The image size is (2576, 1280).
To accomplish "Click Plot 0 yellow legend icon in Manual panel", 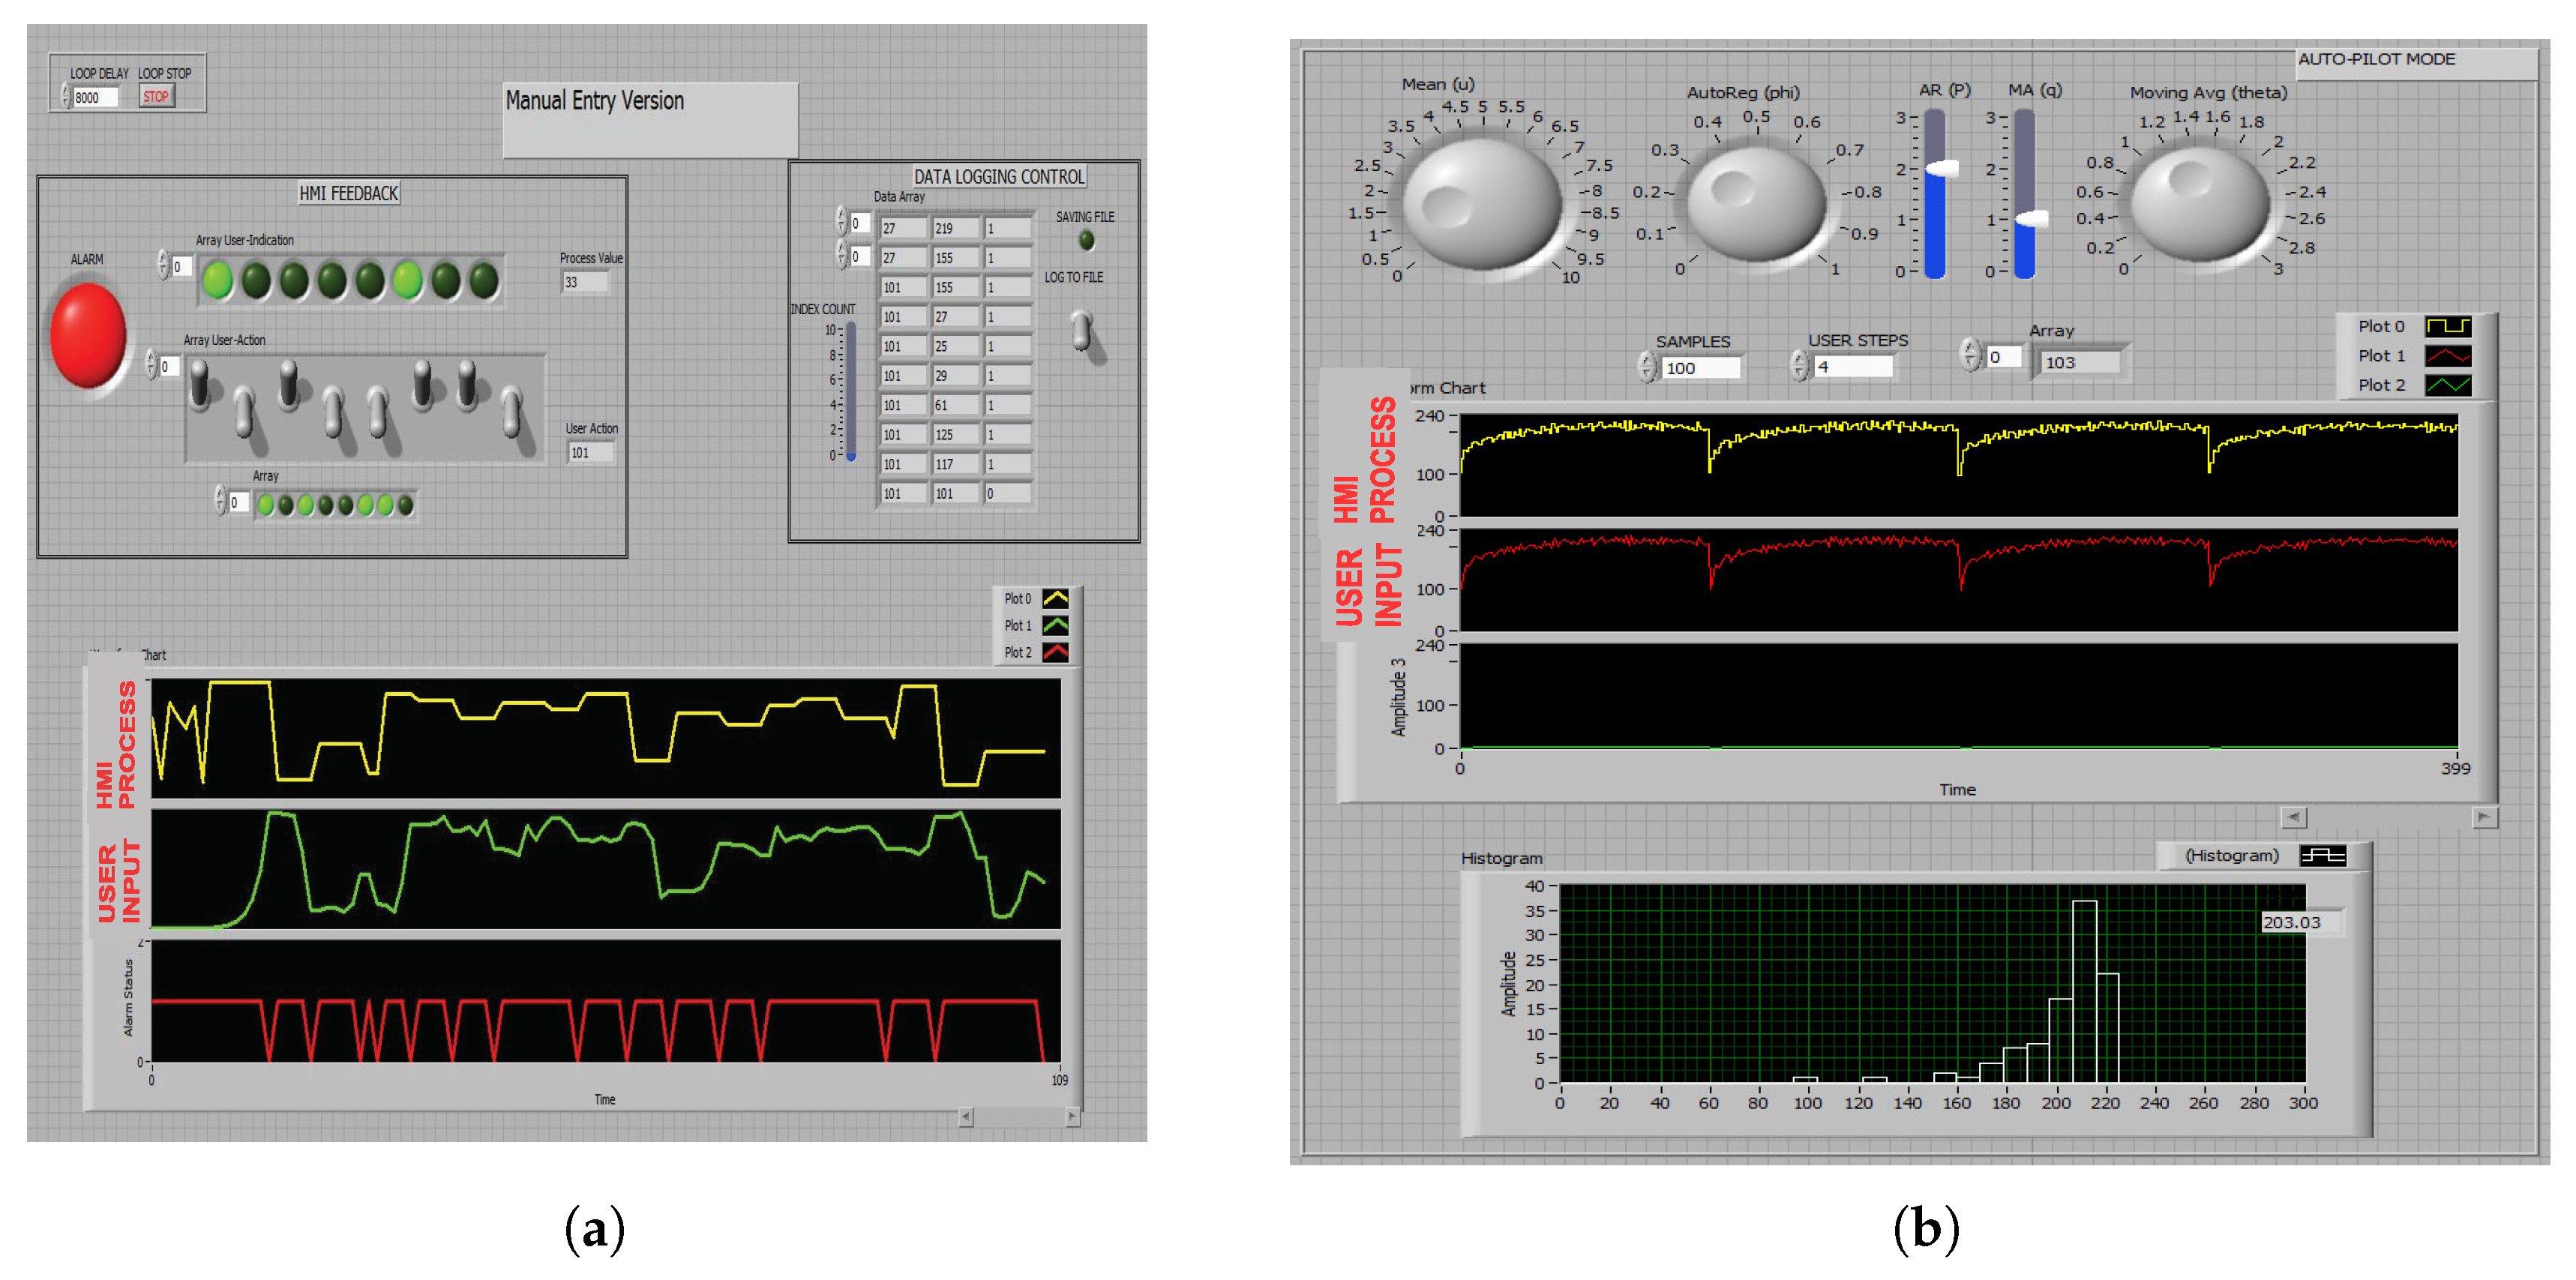I will 1055,599.
